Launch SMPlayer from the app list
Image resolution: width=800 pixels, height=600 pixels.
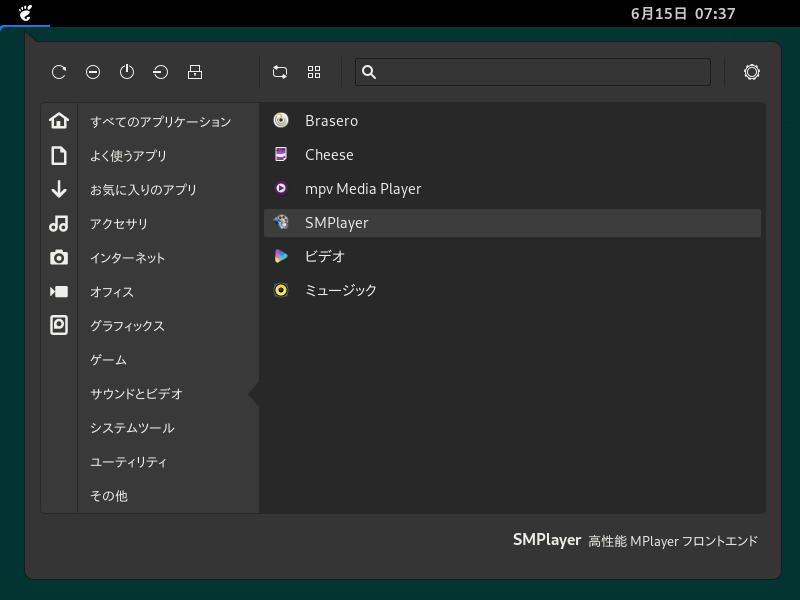coord(512,223)
